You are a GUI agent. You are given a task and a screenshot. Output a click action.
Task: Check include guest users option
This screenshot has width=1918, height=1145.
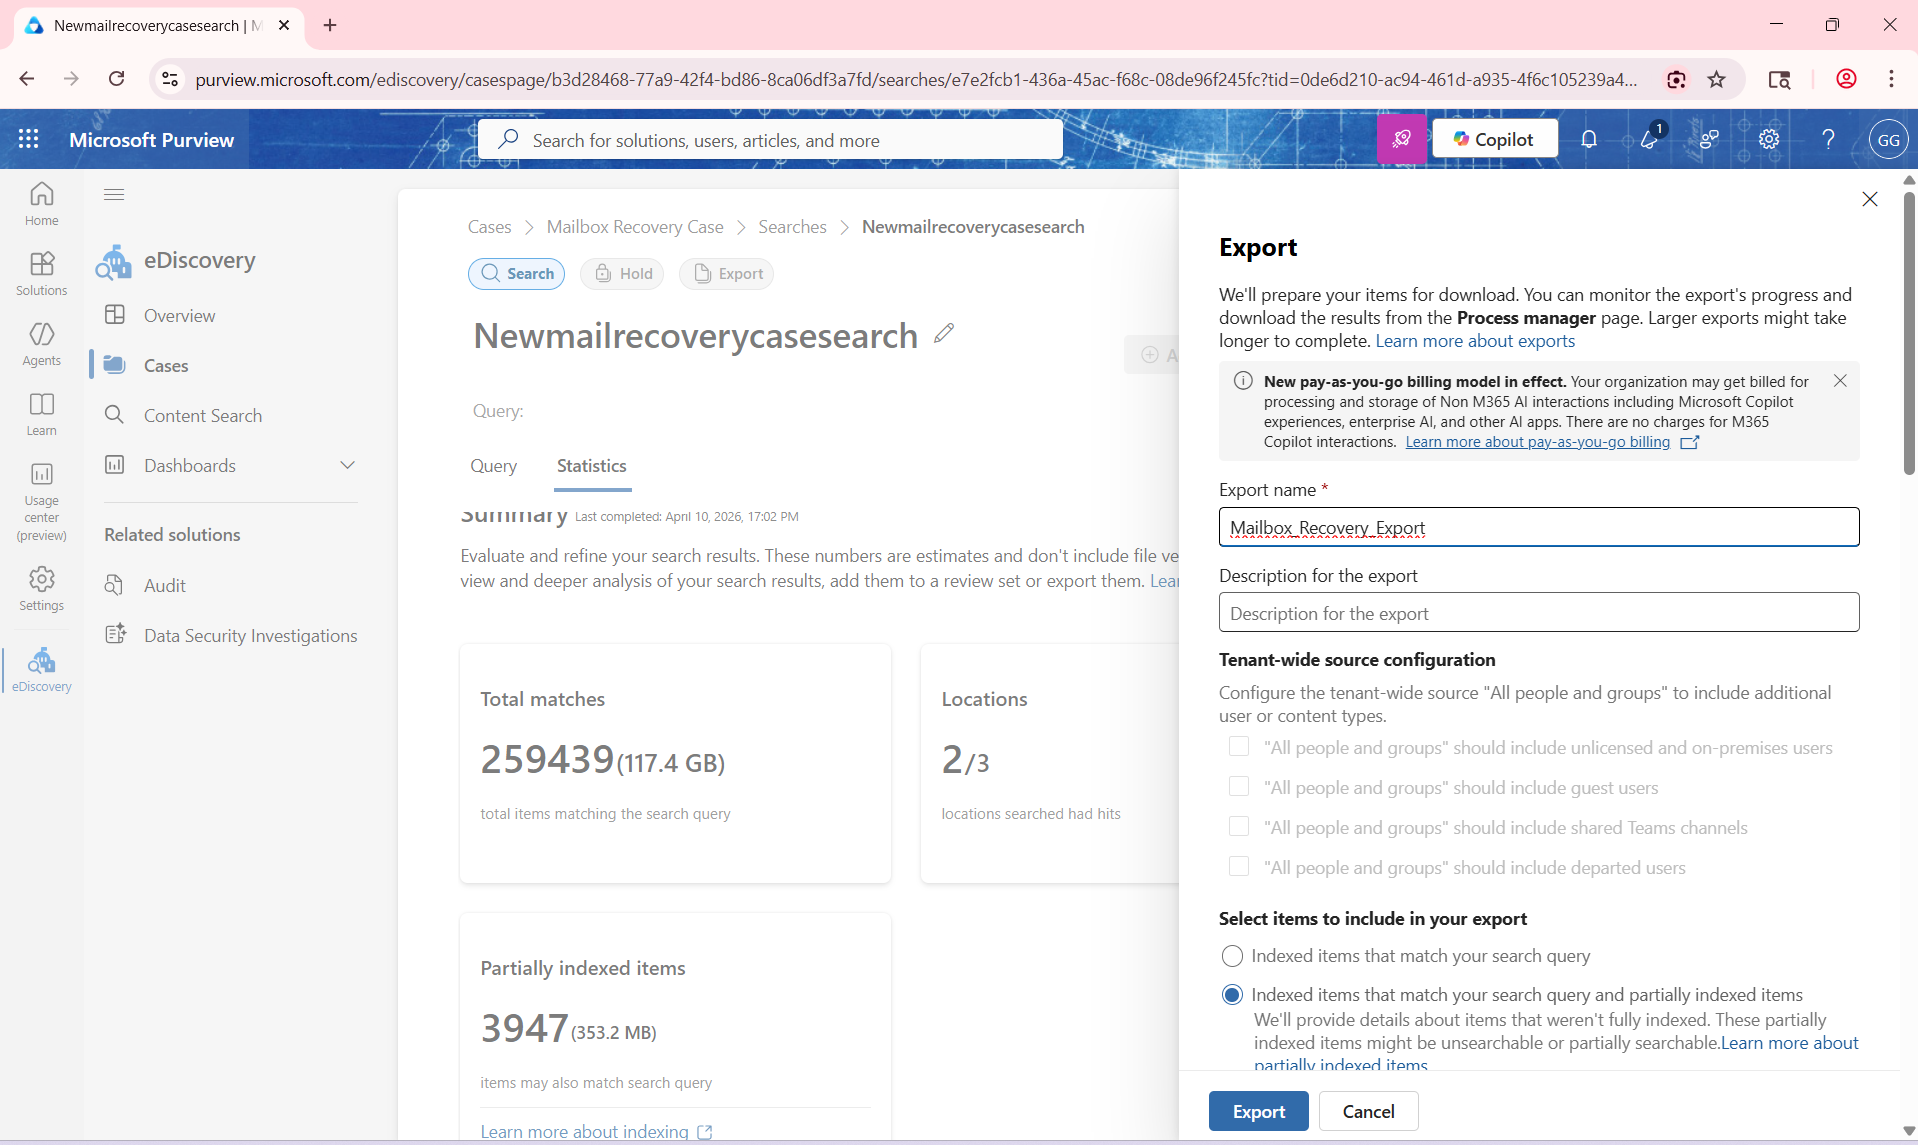[x=1239, y=787]
